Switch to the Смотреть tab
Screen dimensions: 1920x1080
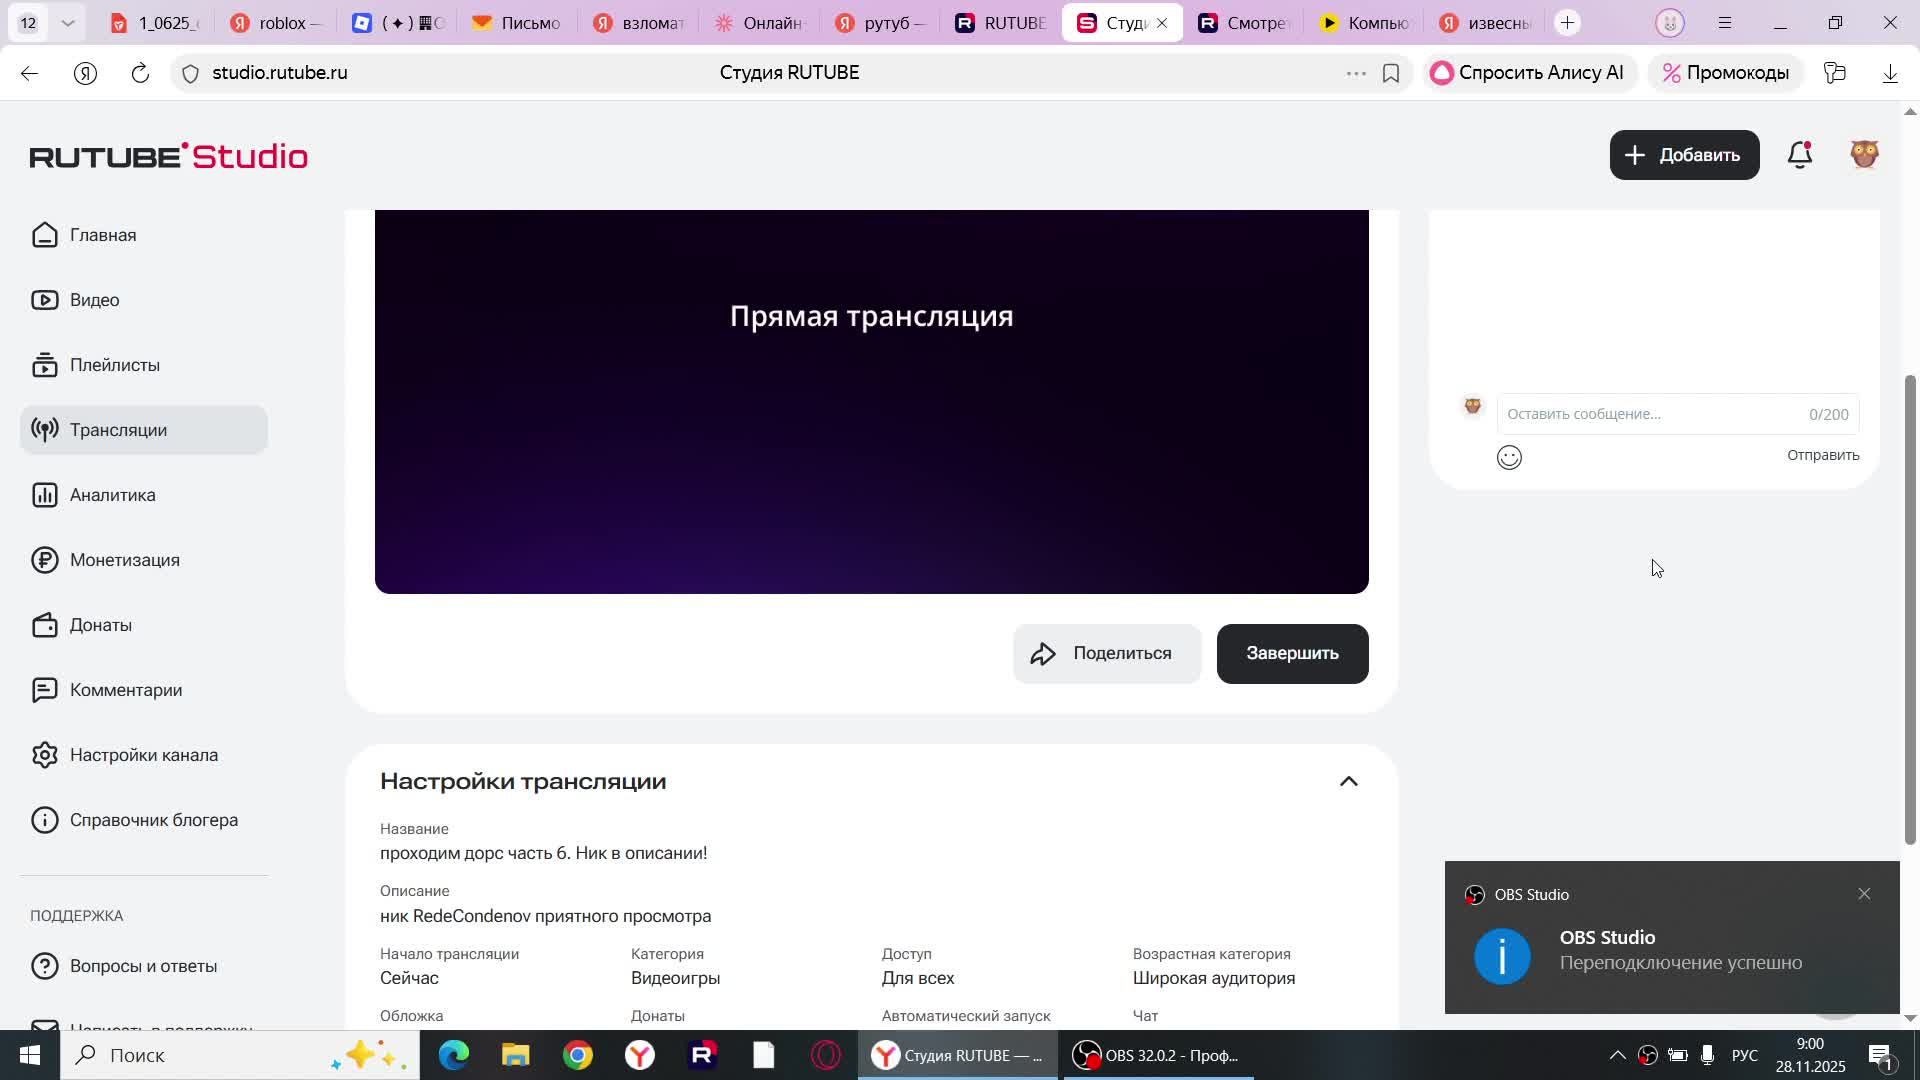tap(1244, 22)
